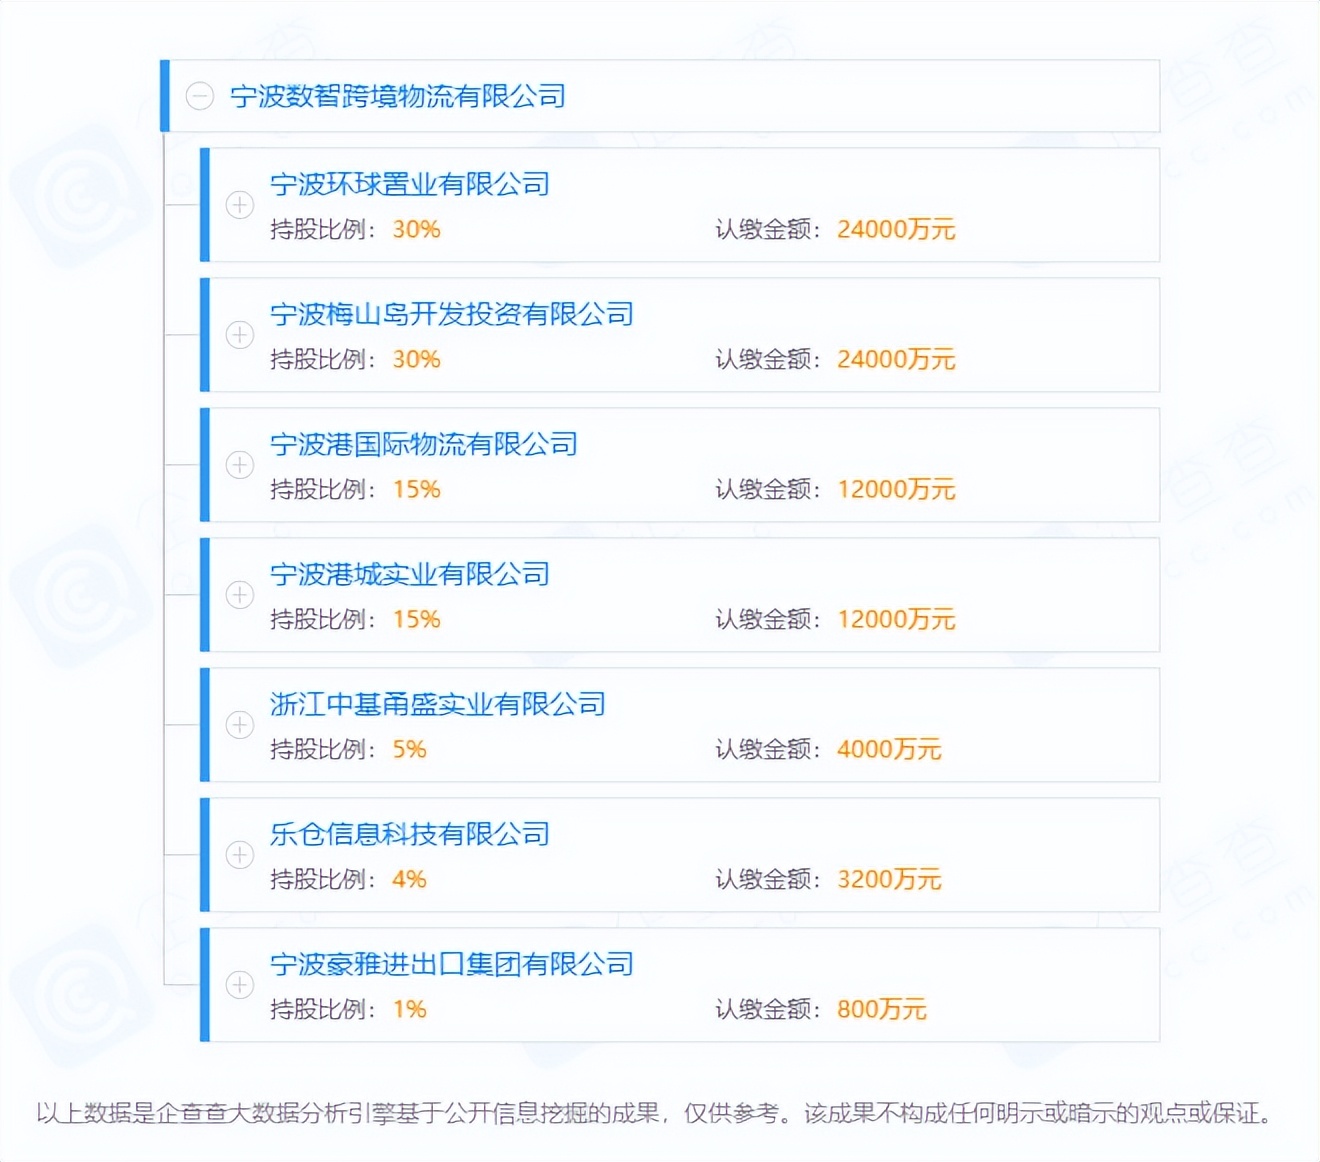Expand the 宁波环球置业有限公司 shareholder node
Viewport: 1320px width, 1162px height.
[x=239, y=206]
